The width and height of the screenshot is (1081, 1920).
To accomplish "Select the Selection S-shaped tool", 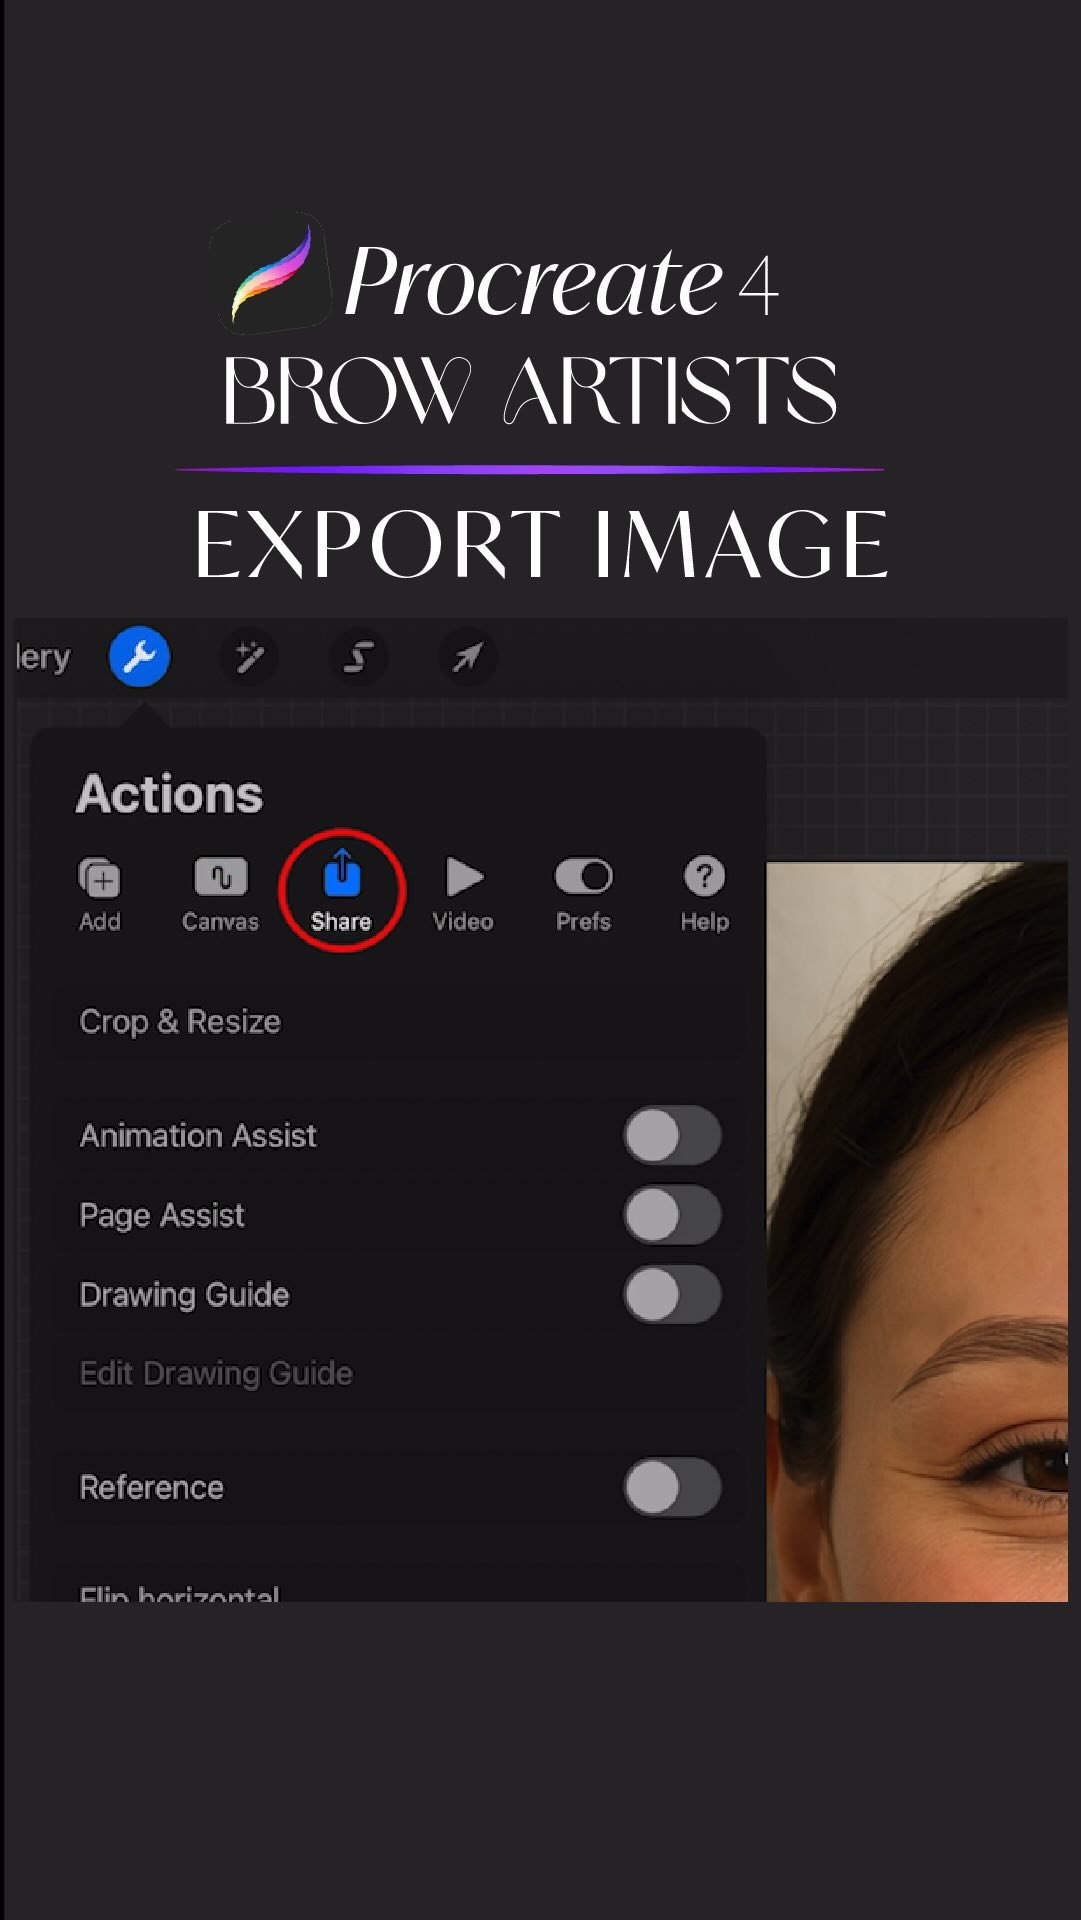I will tap(358, 657).
